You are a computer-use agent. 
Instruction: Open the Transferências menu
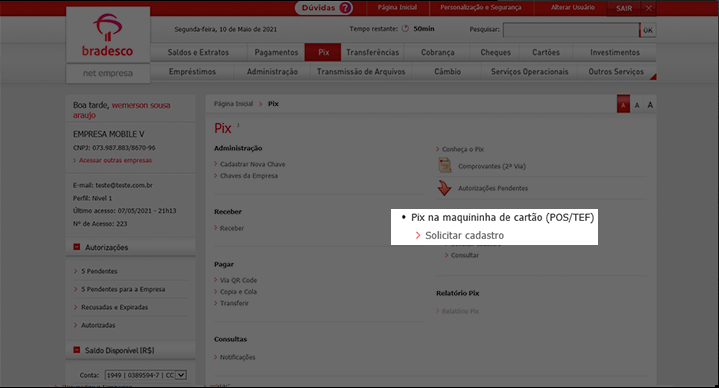pos(372,52)
